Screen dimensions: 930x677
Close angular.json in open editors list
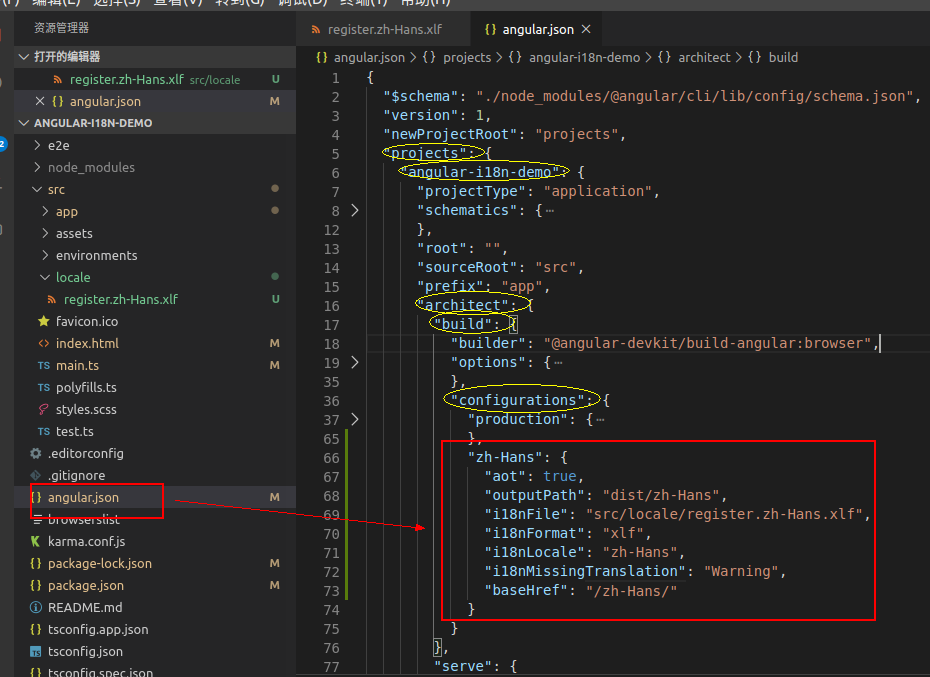point(39,101)
